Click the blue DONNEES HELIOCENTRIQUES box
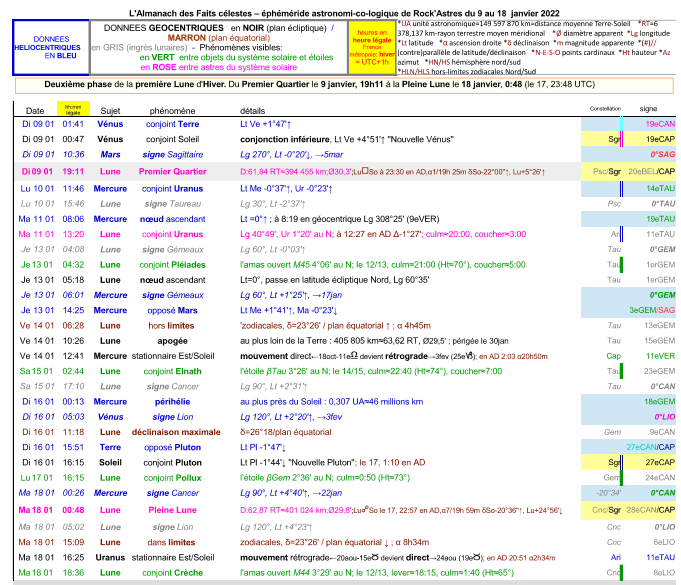The height and width of the screenshot is (585, 681). [x=45, y=46]
